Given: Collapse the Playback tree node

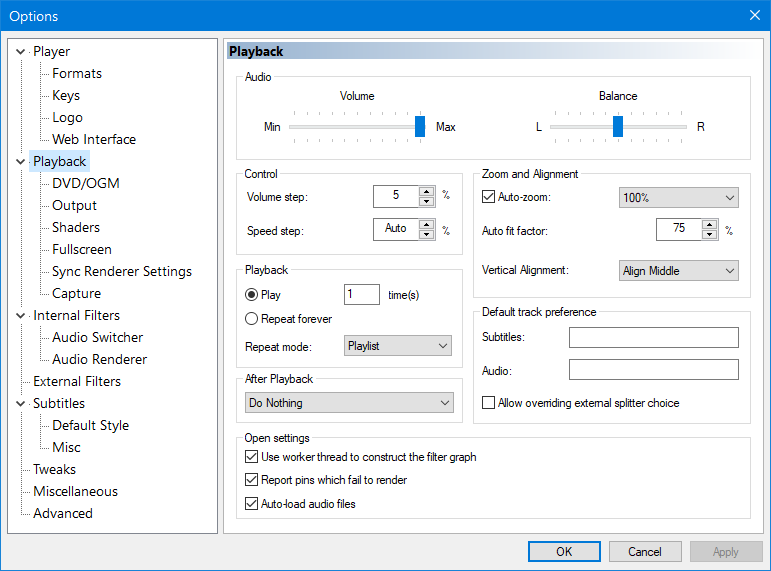Looking at the screenshot, I should point(21,162).
